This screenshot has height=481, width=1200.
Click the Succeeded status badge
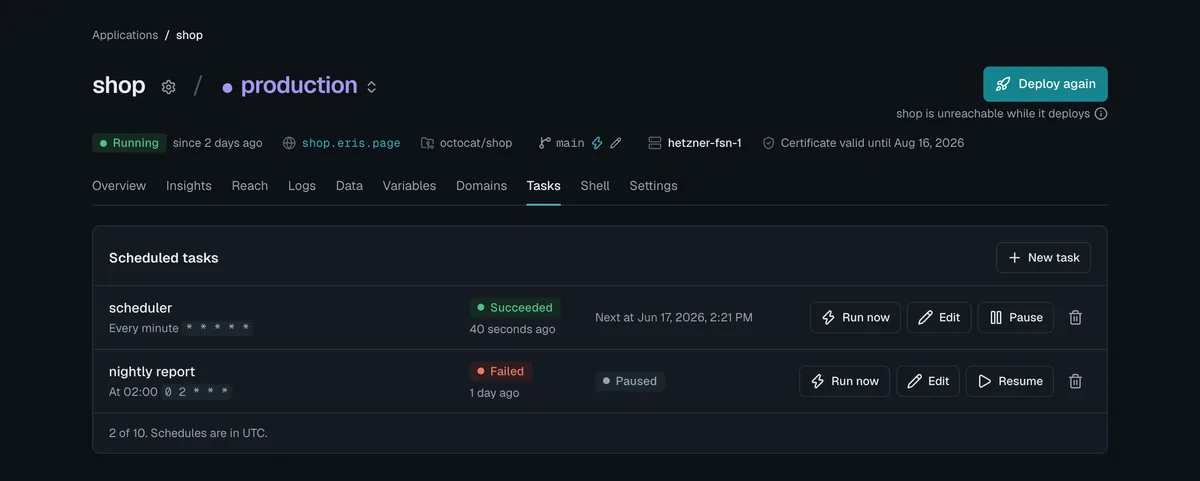(515, 308)
